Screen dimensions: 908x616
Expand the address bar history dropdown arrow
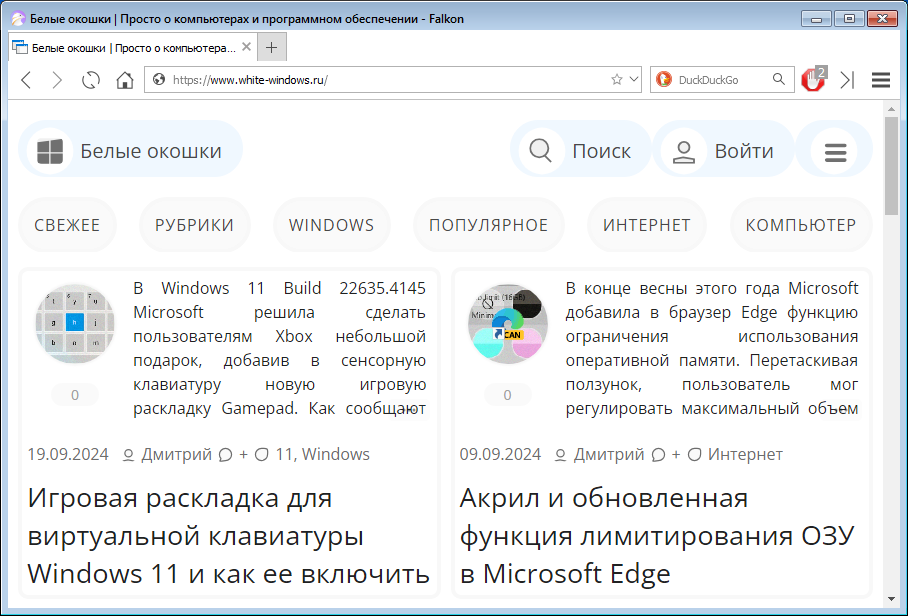tap(634, 79)
